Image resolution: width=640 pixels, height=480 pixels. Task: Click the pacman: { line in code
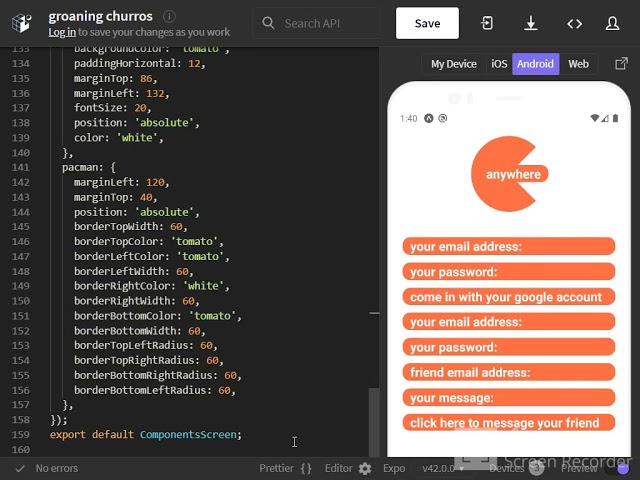pos(89,167)
